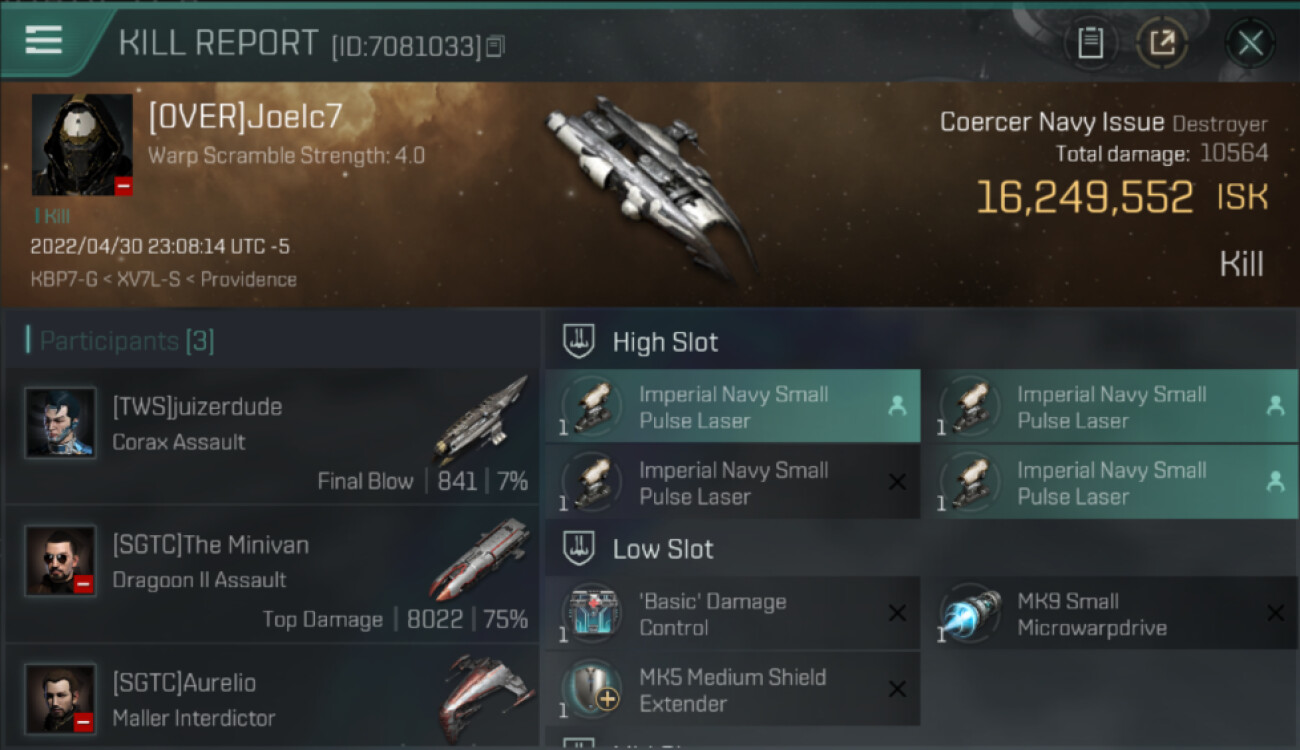Toggle destroyed Imperial Navy Small Pulse Laser X mark
The width and height of the screenshot is (1300, 750).
click(x=897, y=482)
